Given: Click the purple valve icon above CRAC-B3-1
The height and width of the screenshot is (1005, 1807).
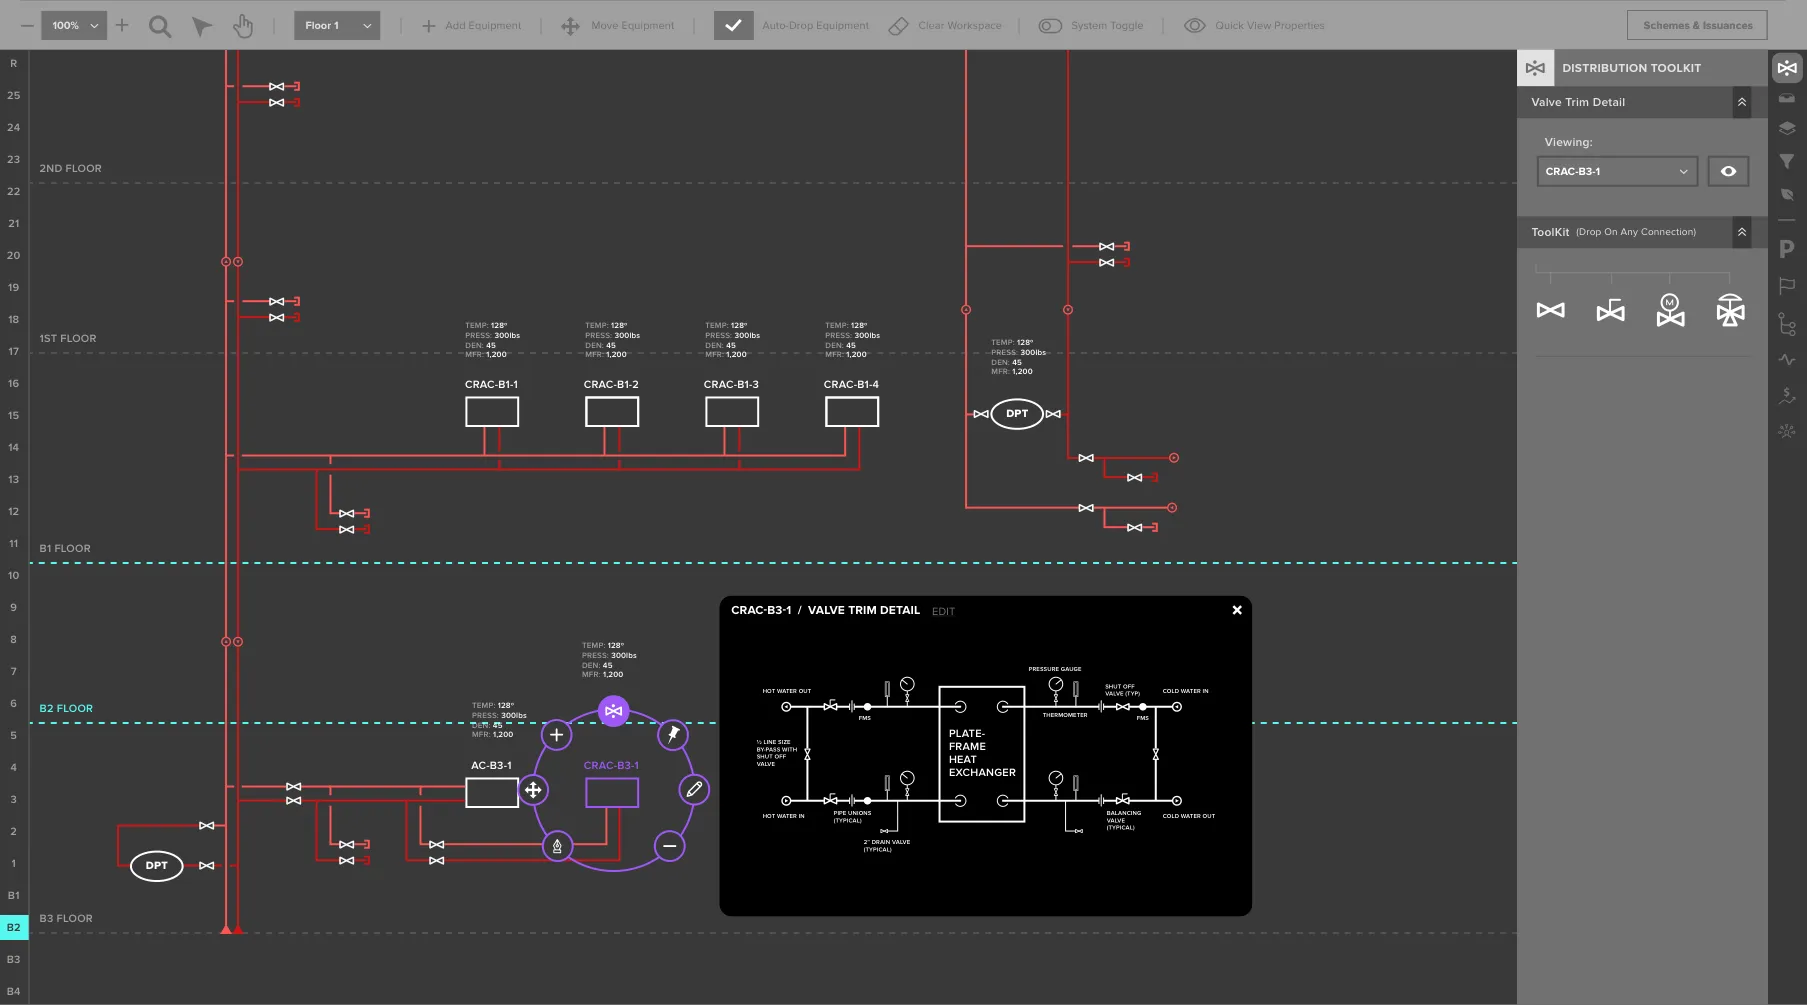Looking at the screenshot, I should pos(614,711).
